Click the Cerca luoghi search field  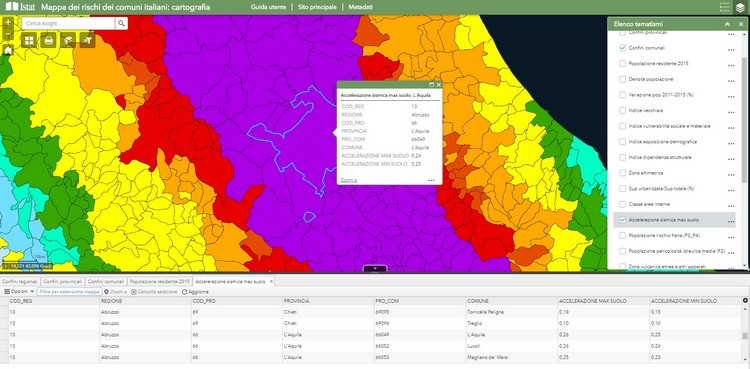(68, 23)
